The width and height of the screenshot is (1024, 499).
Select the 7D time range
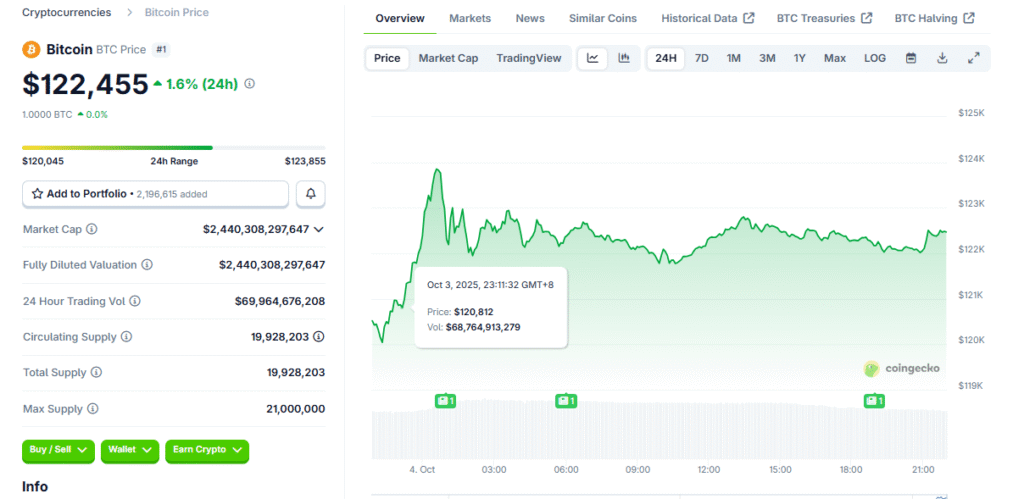[x=702, y=58]
